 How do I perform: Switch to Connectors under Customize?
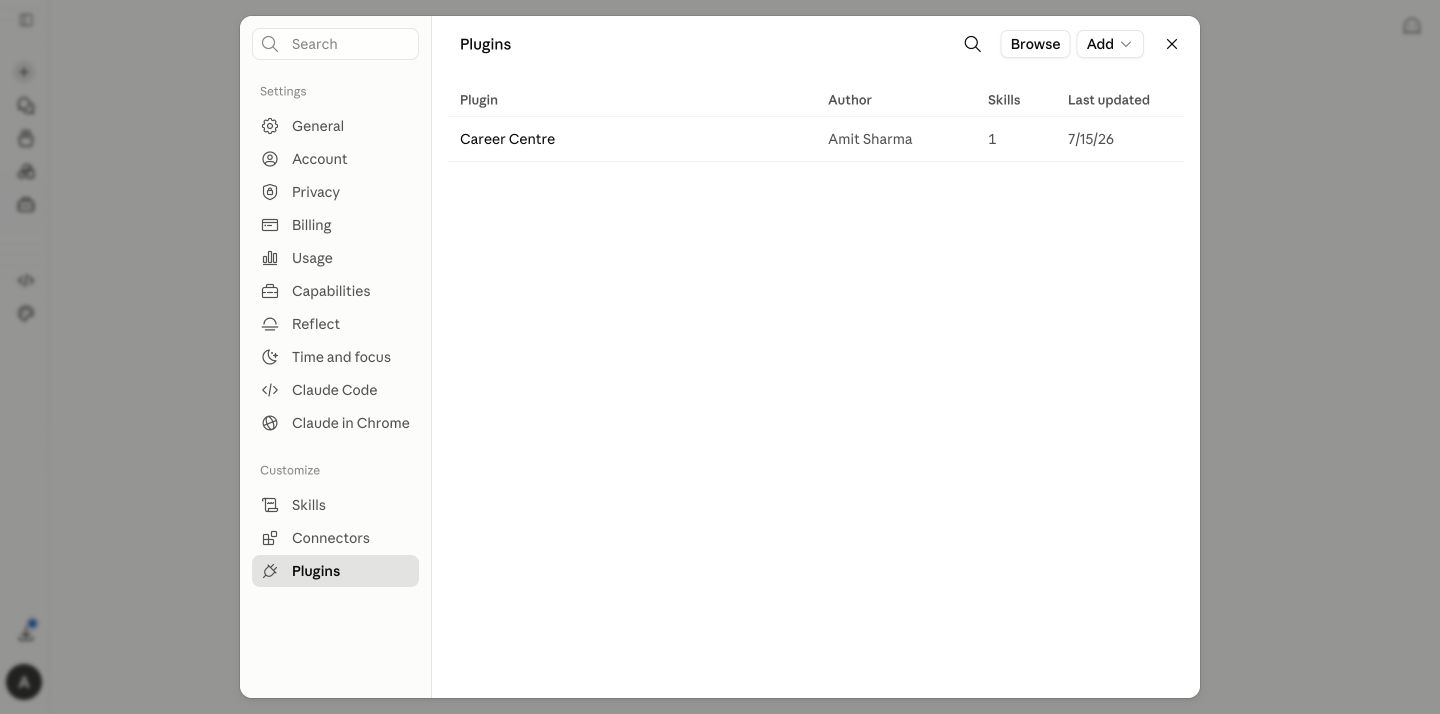[335, 538]
